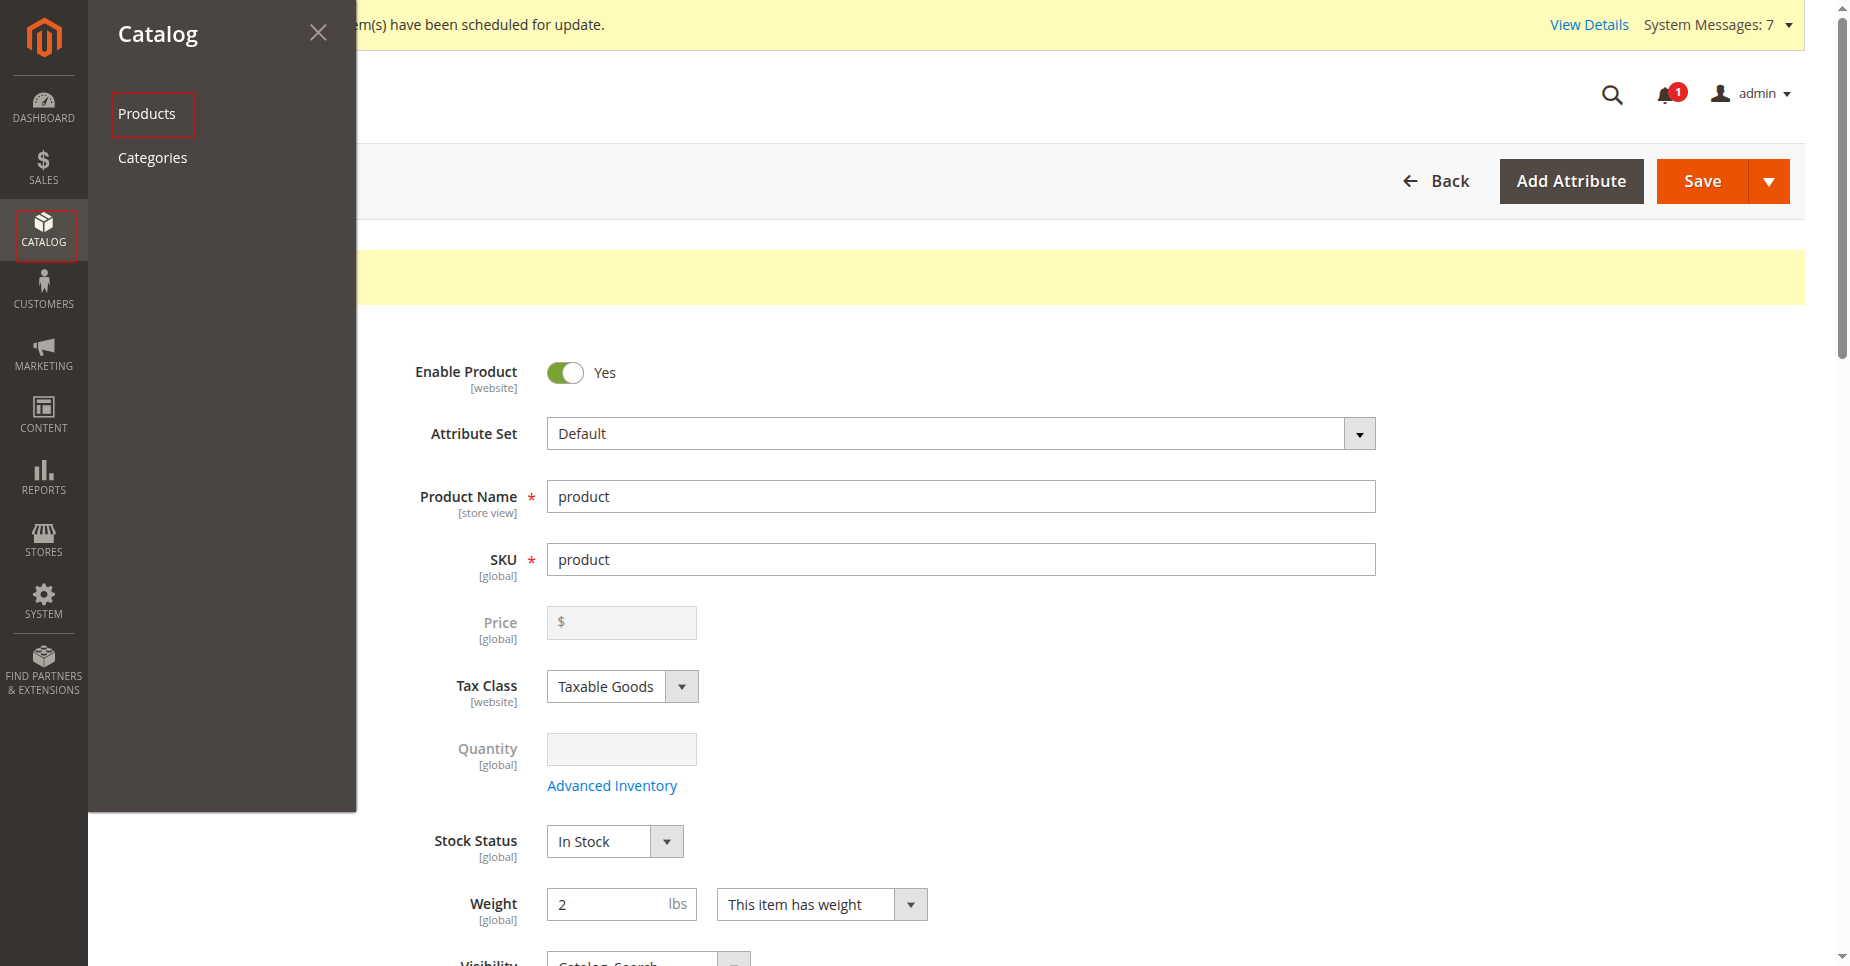Open the item has weight dropdown
Image resolution: width=1850 pixels, height=966 pixels.
coord(822,905)
